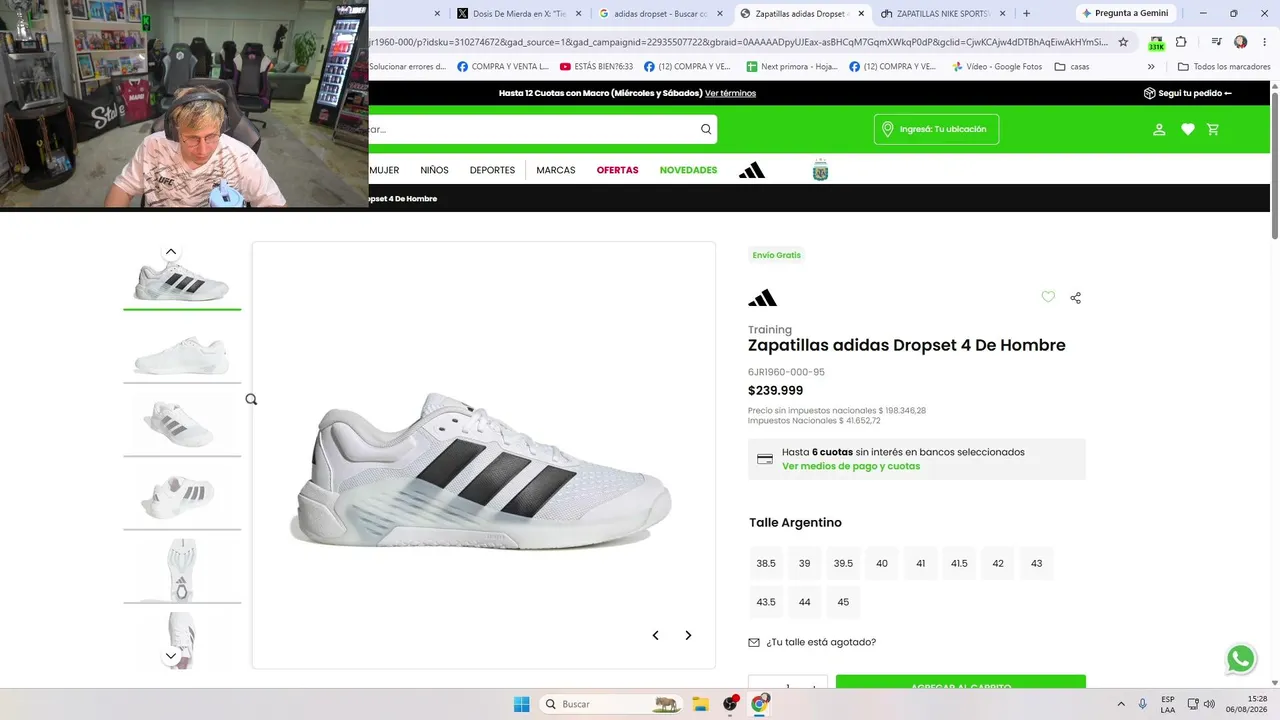Open the shopping cart icon

(x=1213, y=129)
